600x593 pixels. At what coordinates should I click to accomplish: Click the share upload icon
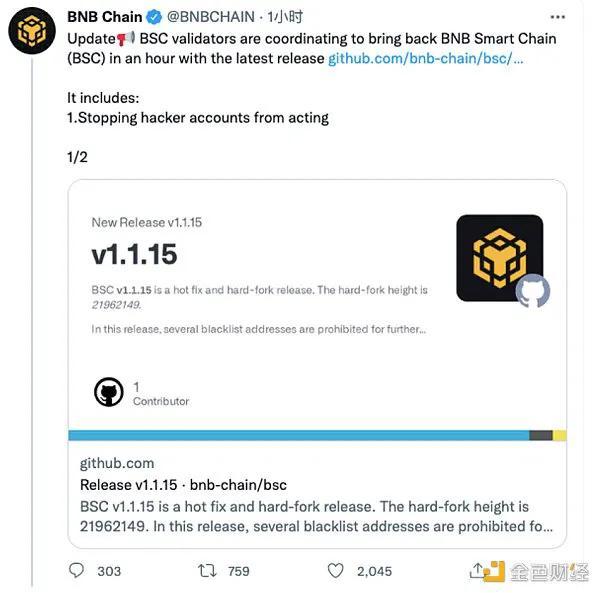(x=477, y=570)
